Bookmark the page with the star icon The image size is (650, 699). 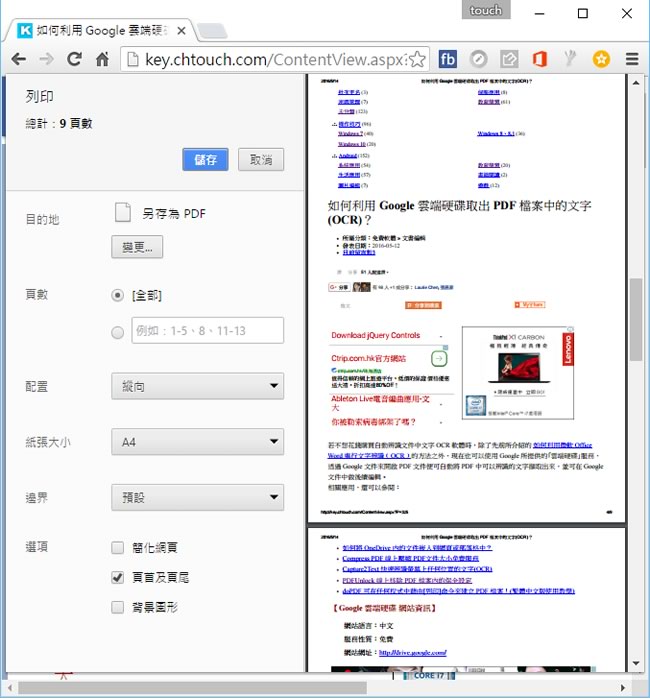click(417, 59)
